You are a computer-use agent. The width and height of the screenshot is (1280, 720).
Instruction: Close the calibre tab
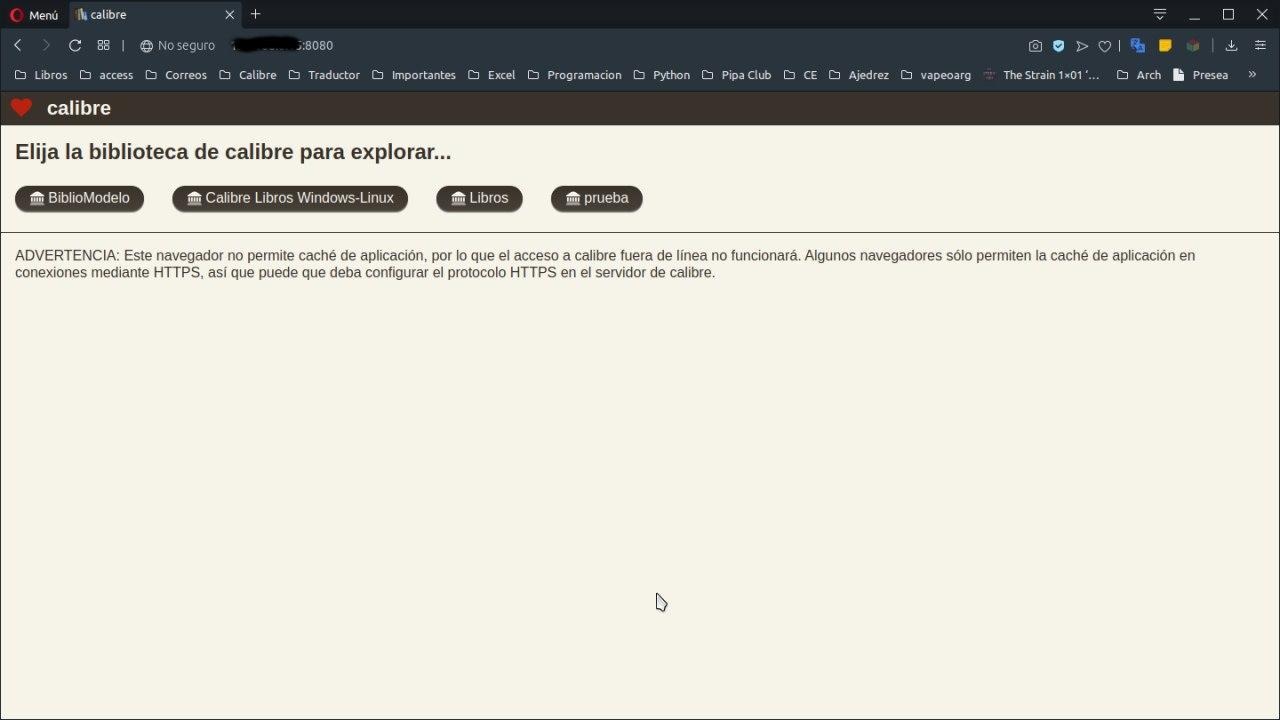pos(230,15)
